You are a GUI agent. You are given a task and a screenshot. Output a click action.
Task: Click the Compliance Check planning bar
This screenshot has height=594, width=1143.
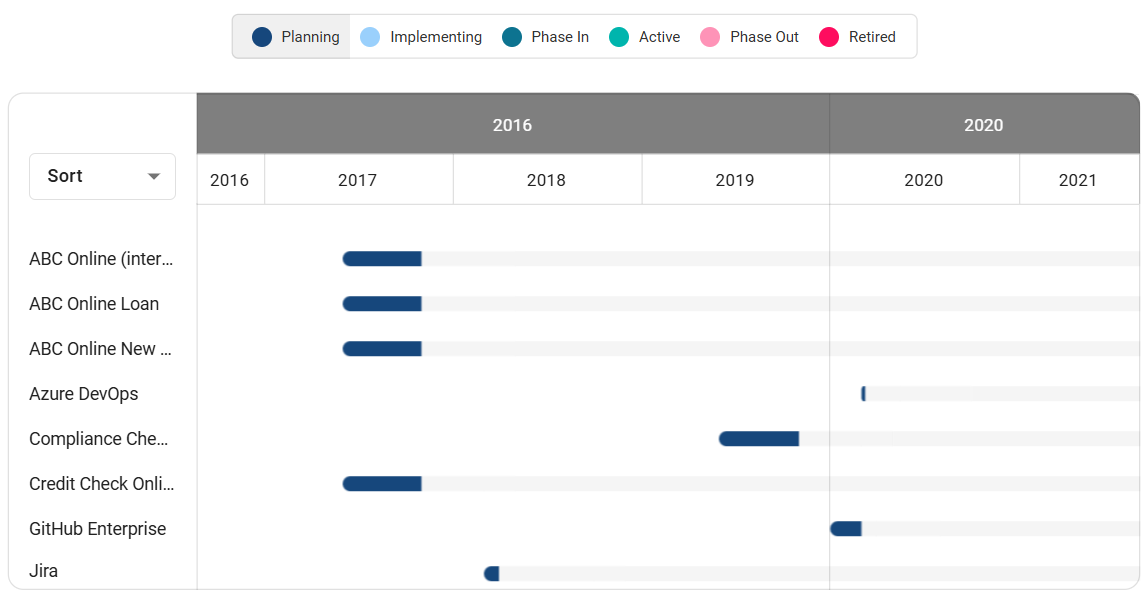click(x=759, y=439)
